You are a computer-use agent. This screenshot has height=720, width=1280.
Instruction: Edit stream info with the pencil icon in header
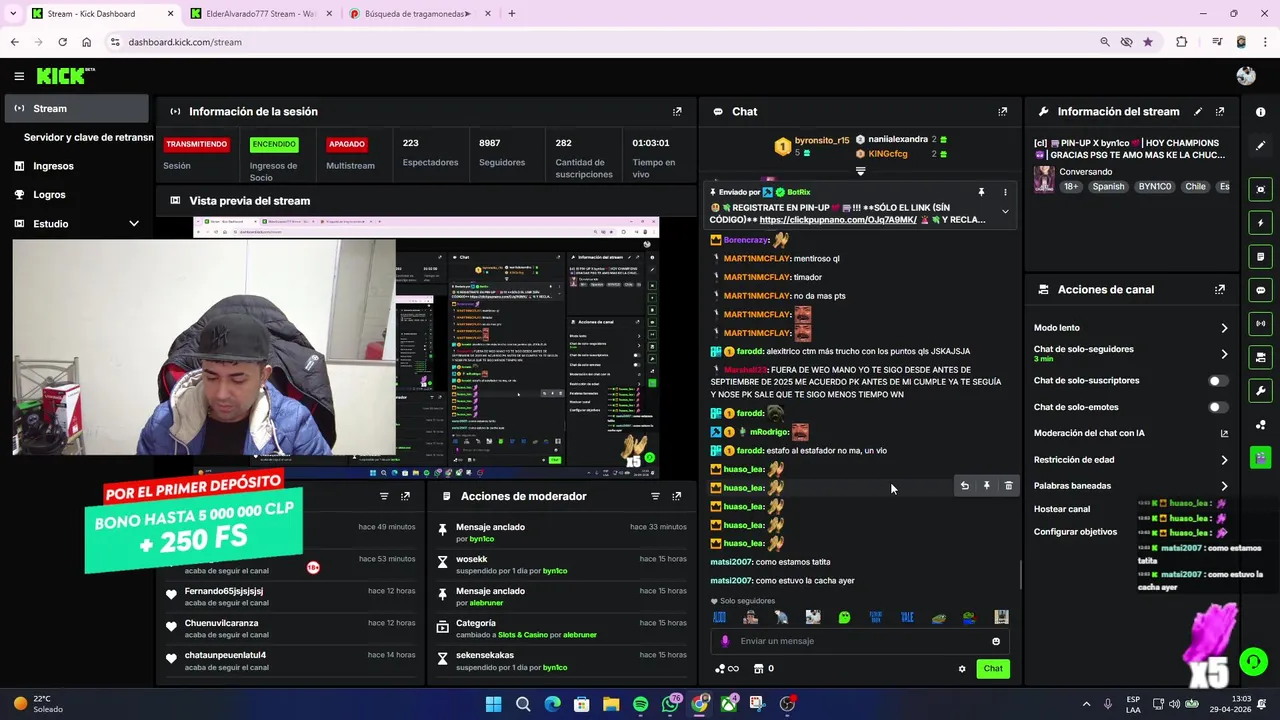(1198, 112)
